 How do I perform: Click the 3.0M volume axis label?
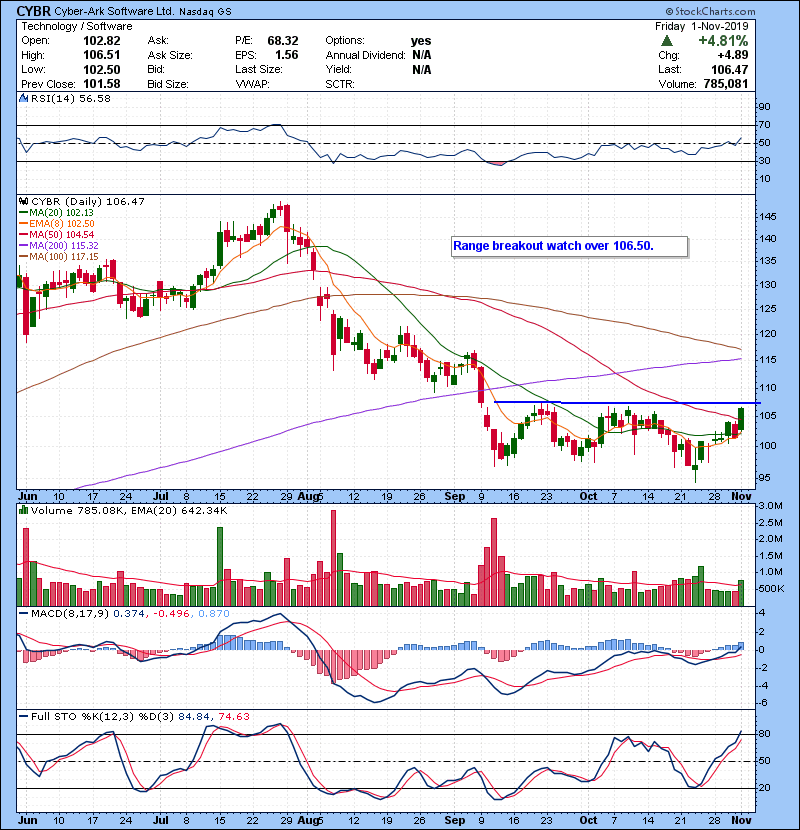pos(770,506)
